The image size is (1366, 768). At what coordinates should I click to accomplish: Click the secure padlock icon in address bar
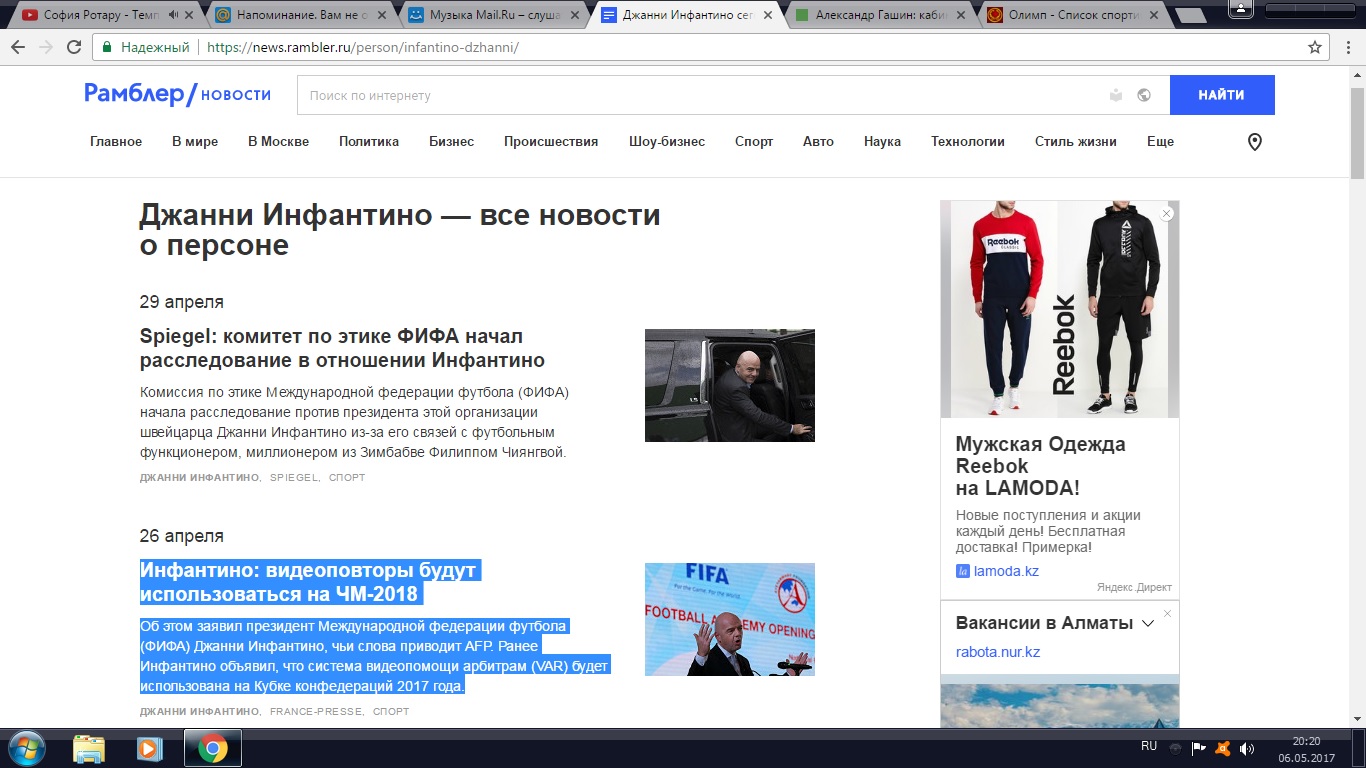108,47
